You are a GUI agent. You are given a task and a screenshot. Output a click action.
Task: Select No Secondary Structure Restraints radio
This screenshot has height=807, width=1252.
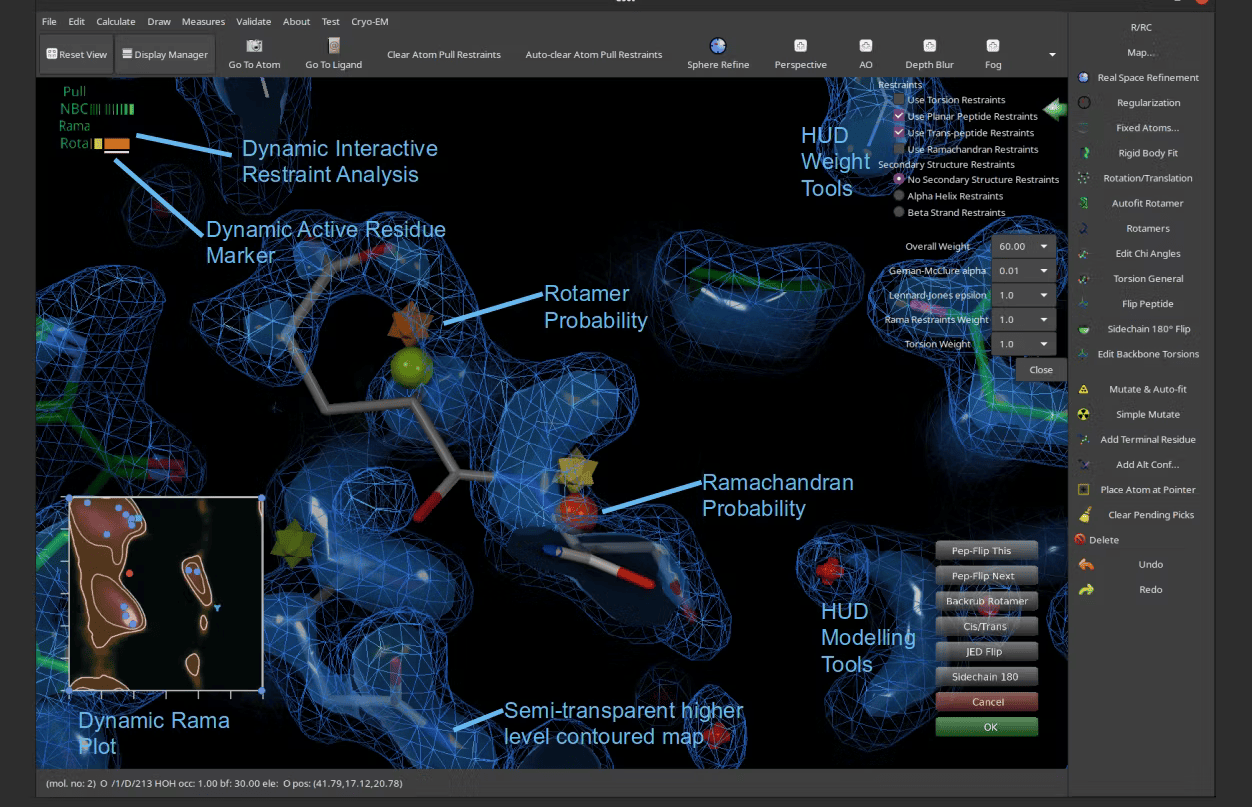tap(899, 180)
